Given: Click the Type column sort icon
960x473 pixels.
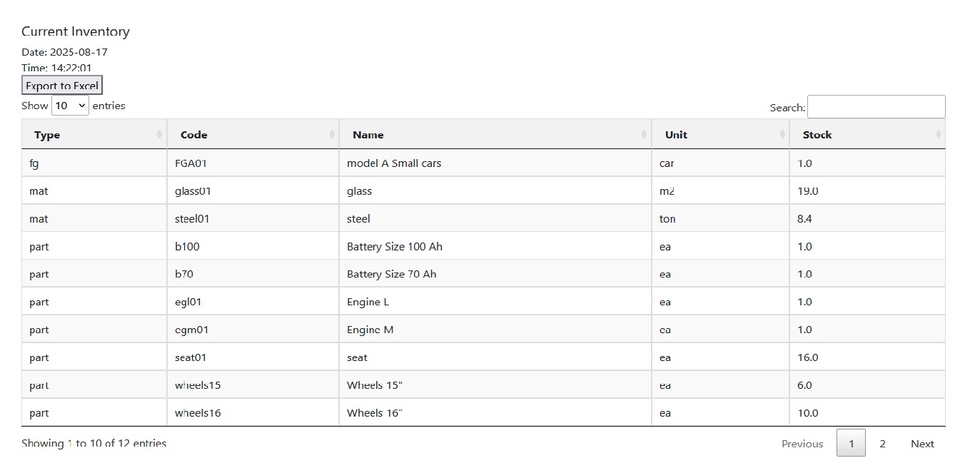Looking at the screenshot, I should point(159,134).
